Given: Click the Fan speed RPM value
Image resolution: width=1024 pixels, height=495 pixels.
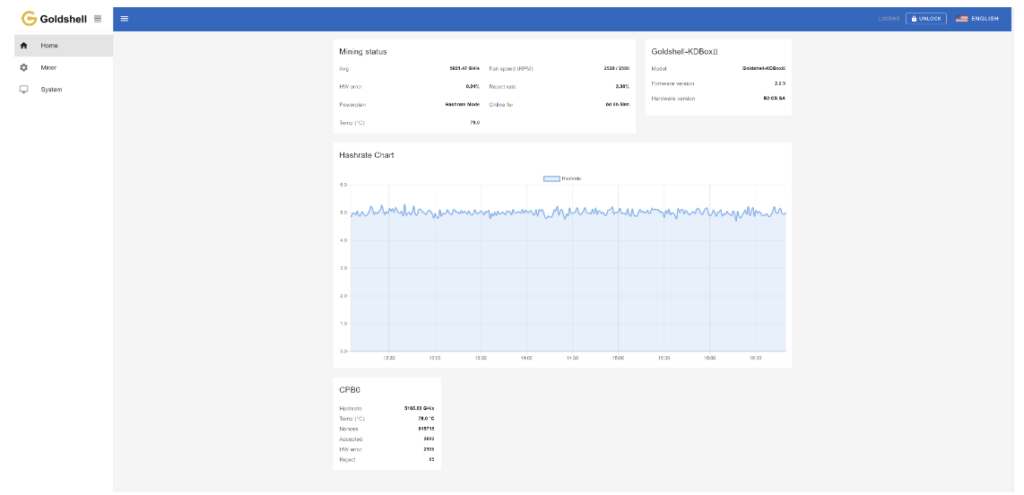Looking at the screenshot, I should [x=616, y=69].
